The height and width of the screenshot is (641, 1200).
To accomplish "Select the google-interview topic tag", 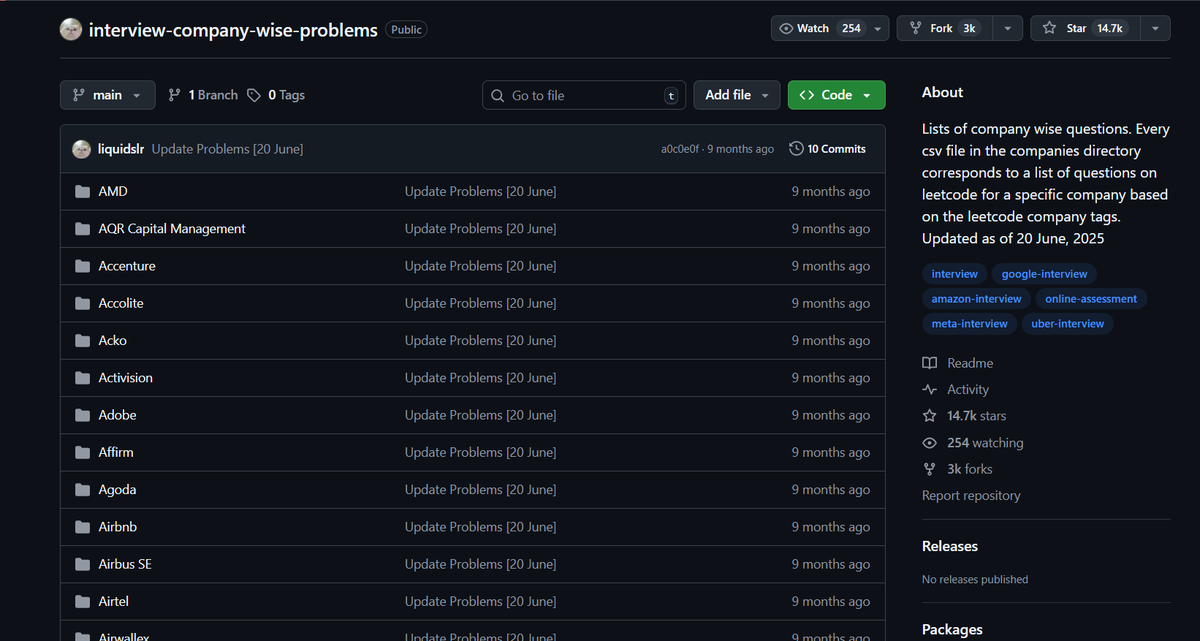I will (1045, 274).
